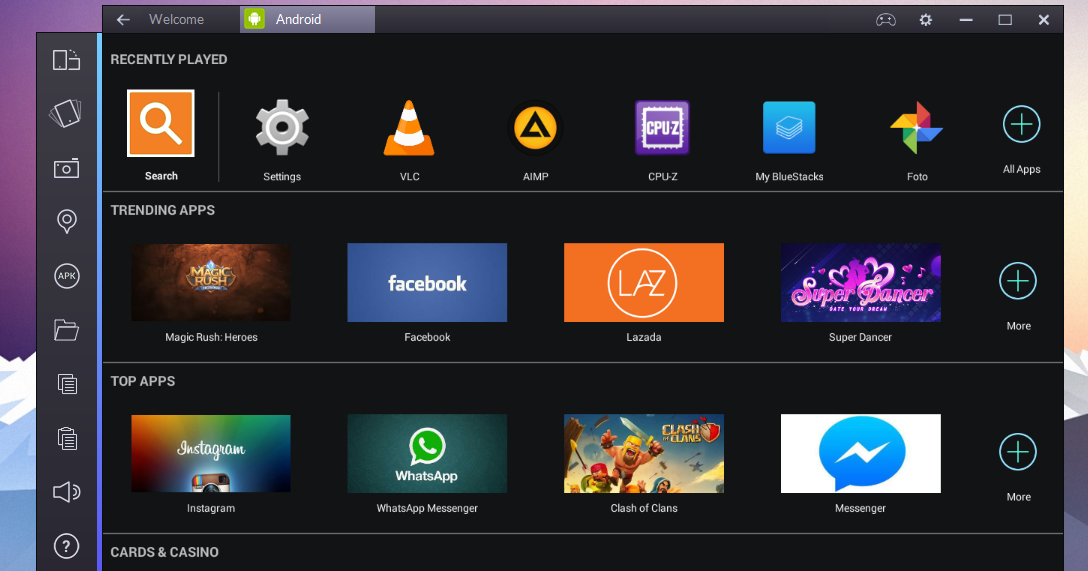Open the Clash of Clans banner
1088x571 pixels.
coord(644,454)
